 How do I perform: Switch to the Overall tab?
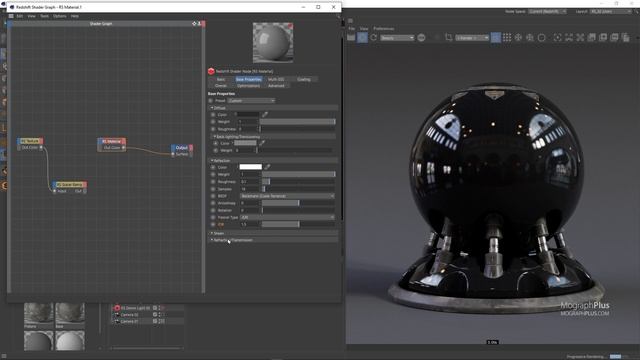pyautogui.click(x=221, y=86)
